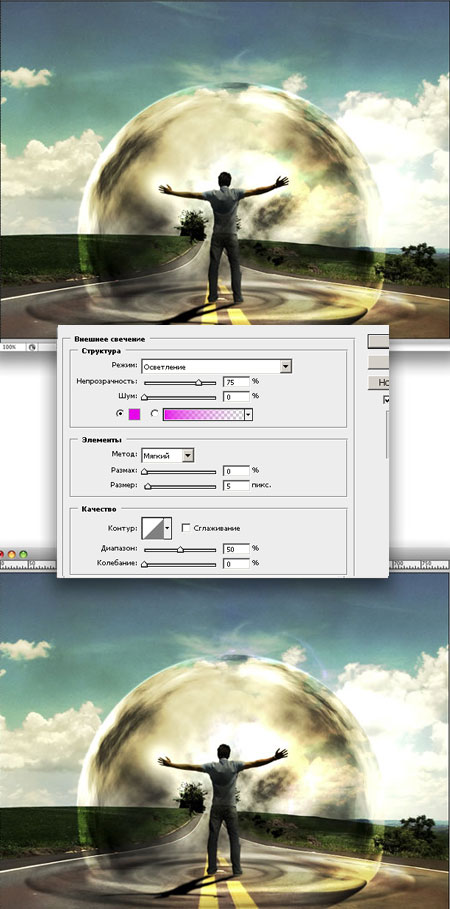This screenshot has width=450, height=909.
Task: Edit the Размах value field
Action: point(236,471)
